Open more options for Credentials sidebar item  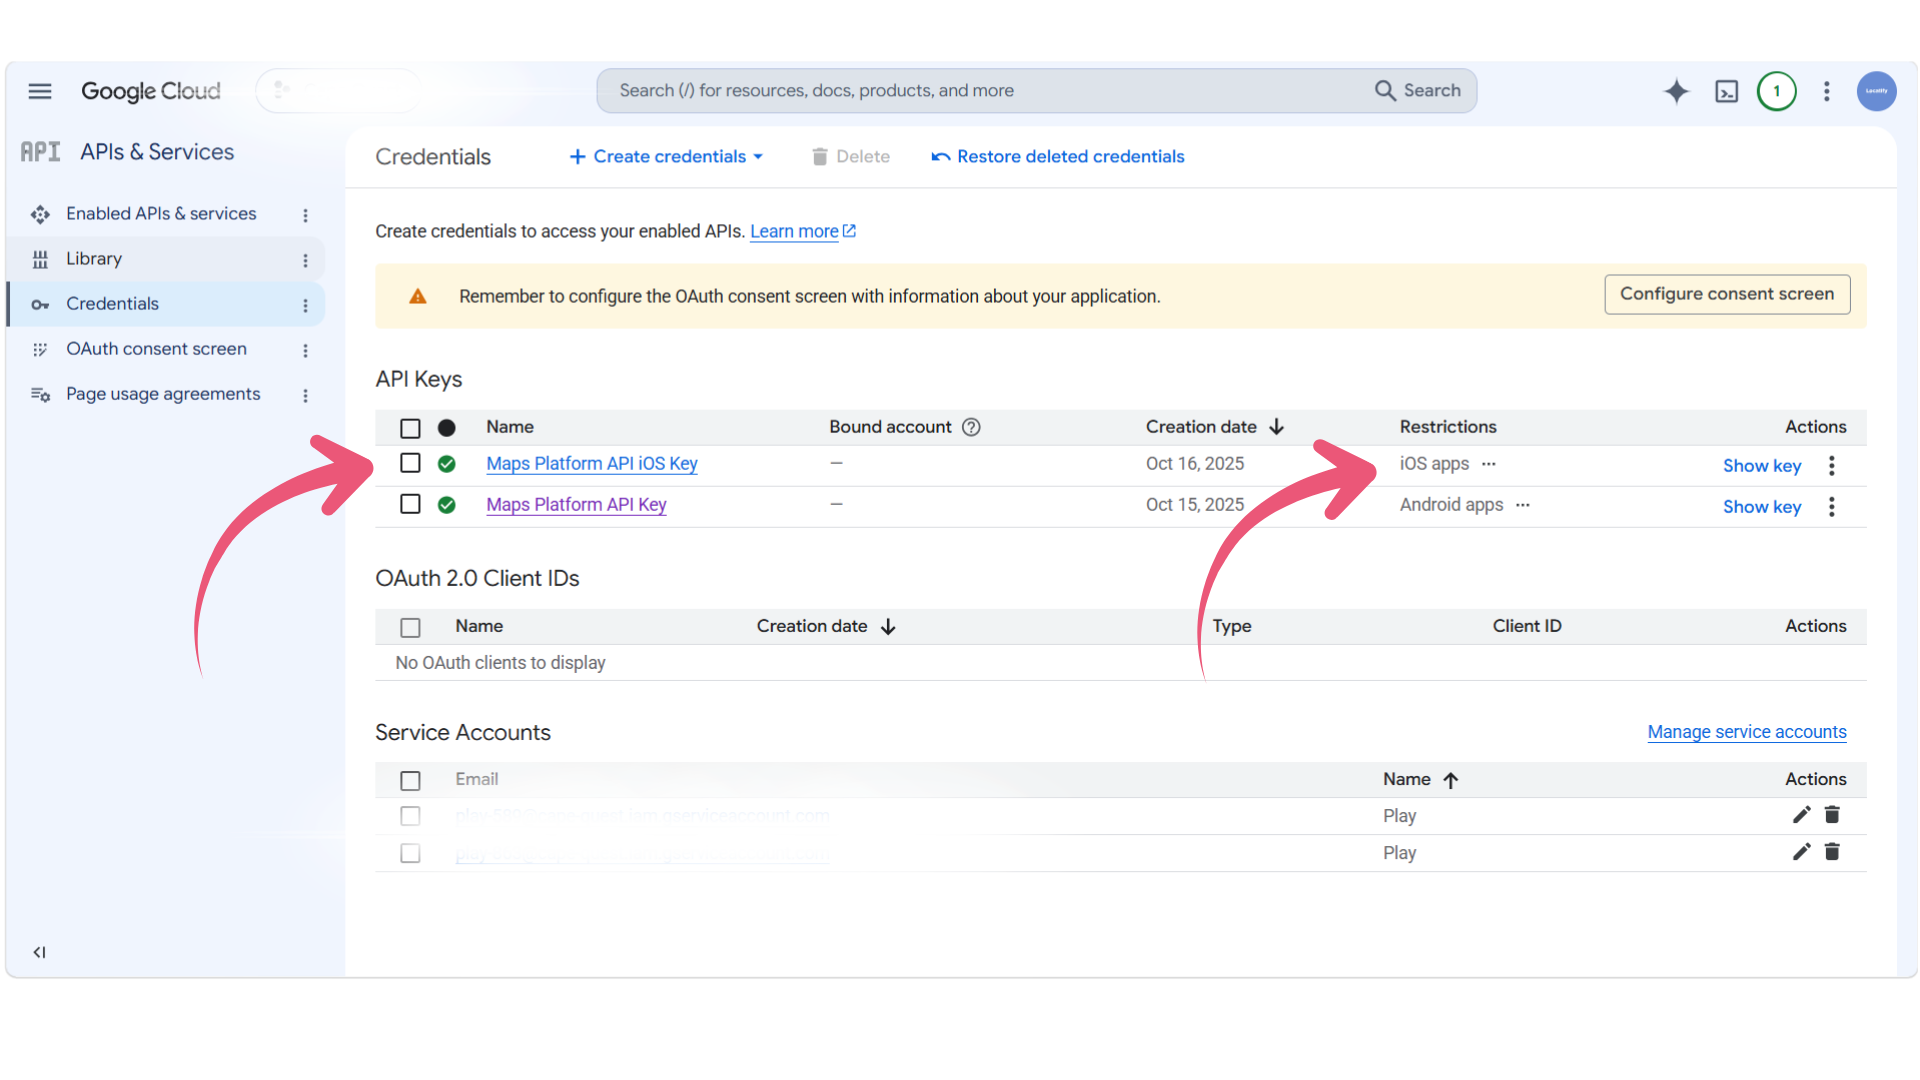click(305, 305)
